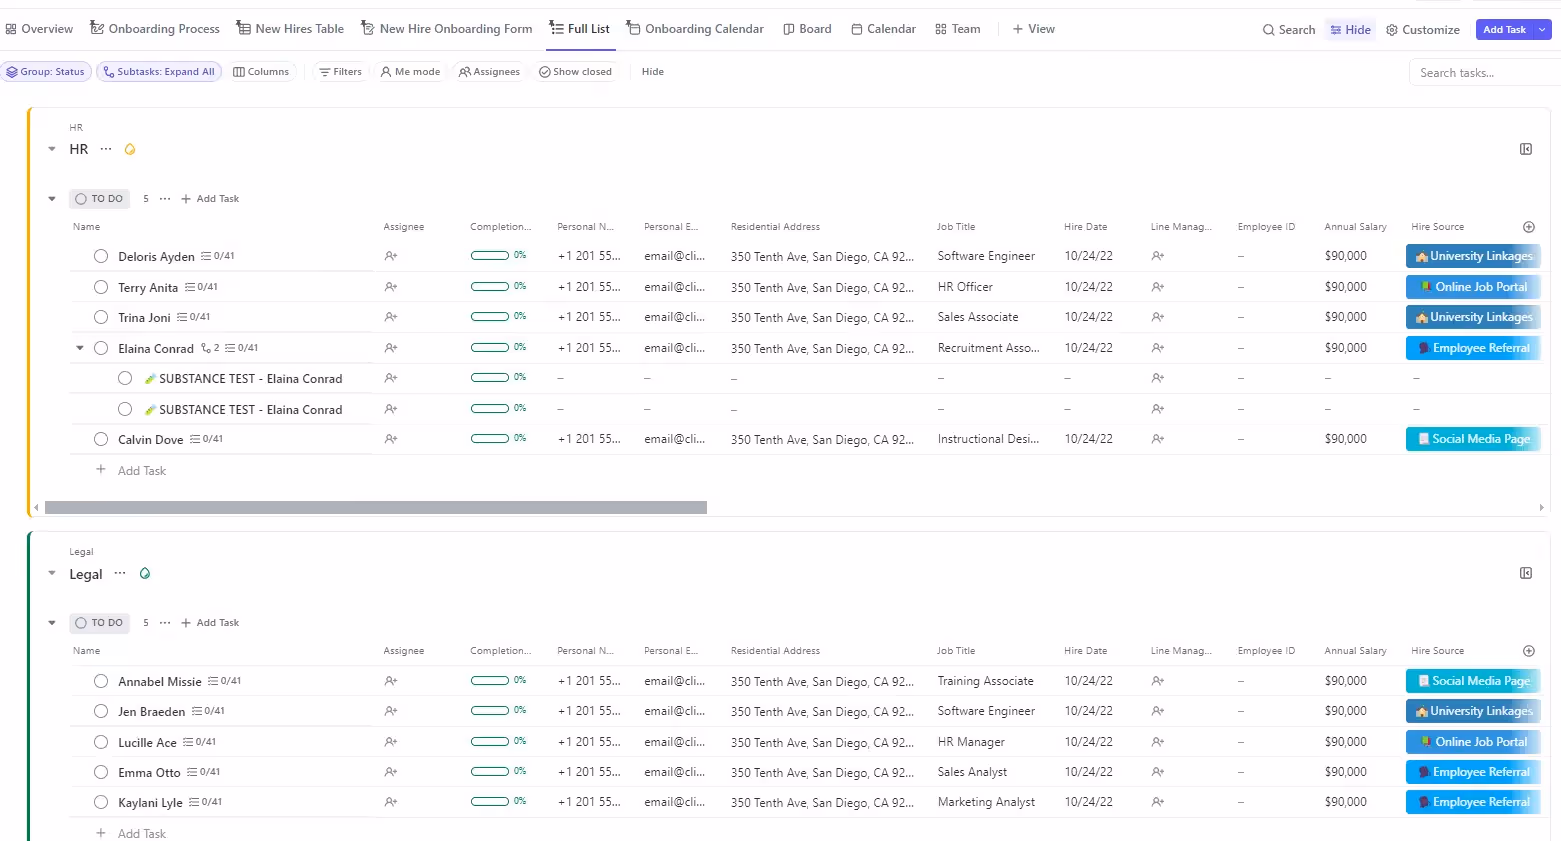Viewport: 1561px width, 841px height.
Task: Enable Me mode filtering
Action: tap(410, 71)
